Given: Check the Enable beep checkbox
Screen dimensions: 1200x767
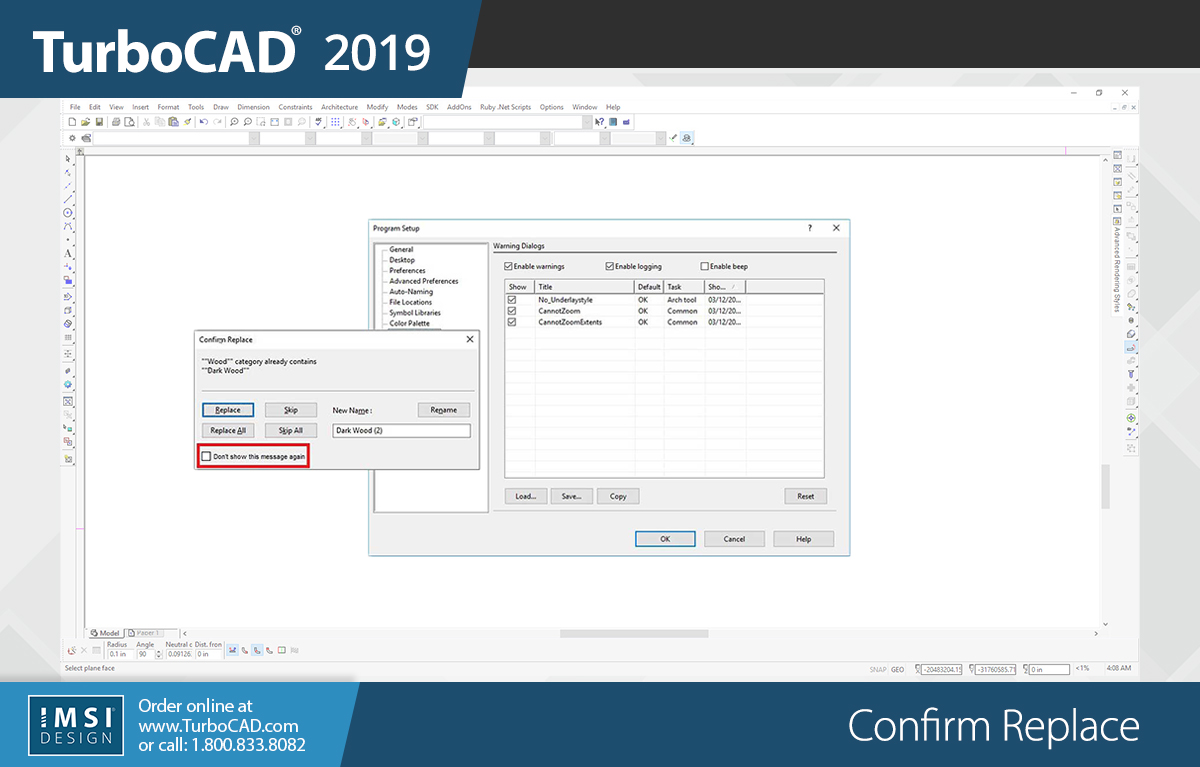Looking at the screenshot, I should pos(705,266).
